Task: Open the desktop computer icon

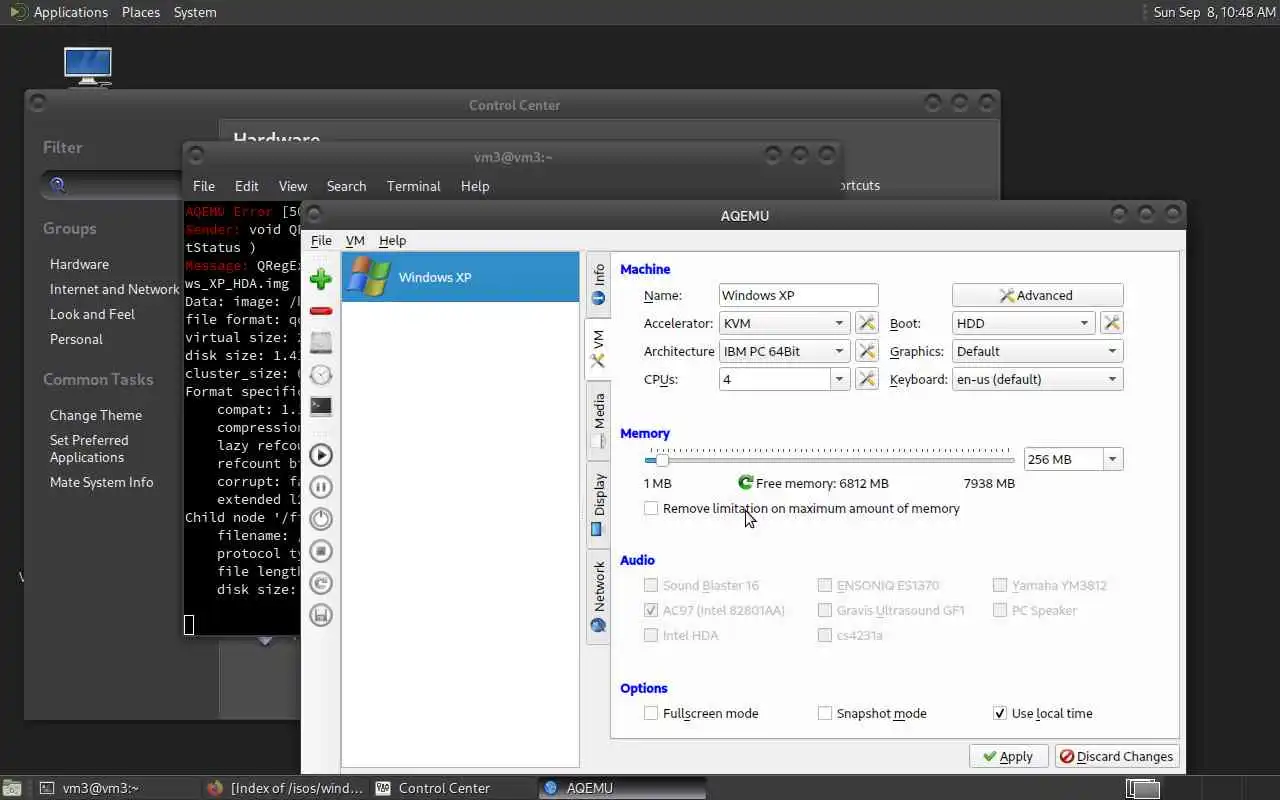Action: tap(88, 66)
